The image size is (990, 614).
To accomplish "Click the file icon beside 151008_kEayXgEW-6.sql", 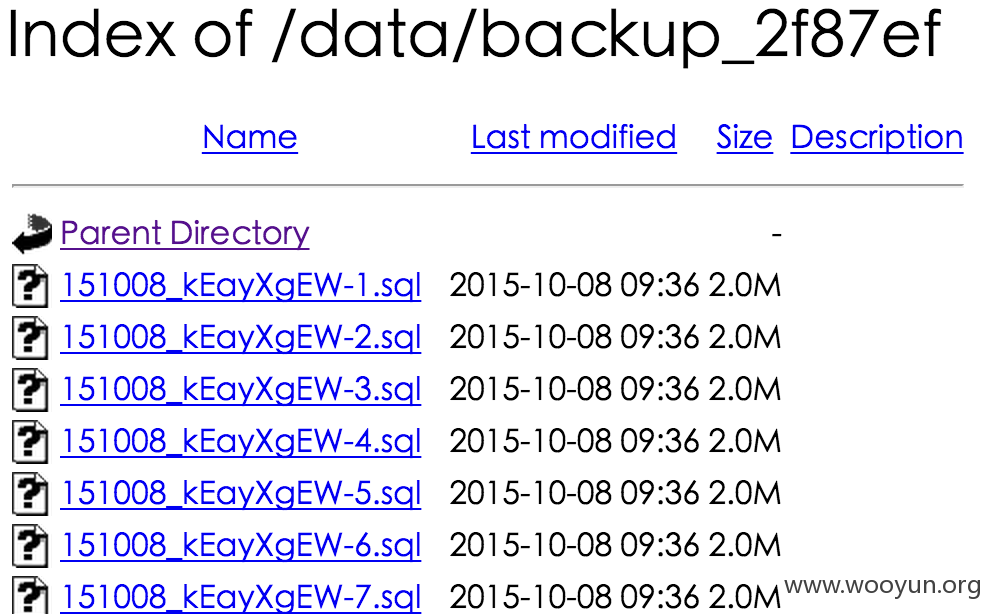I will [x=30, y=545].
